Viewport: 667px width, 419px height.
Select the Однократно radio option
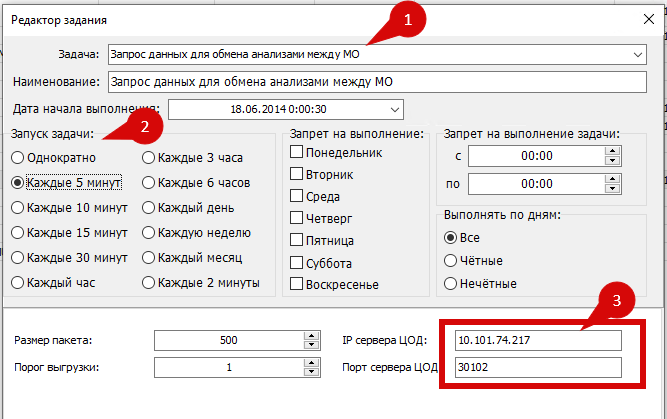coord(18,157)
